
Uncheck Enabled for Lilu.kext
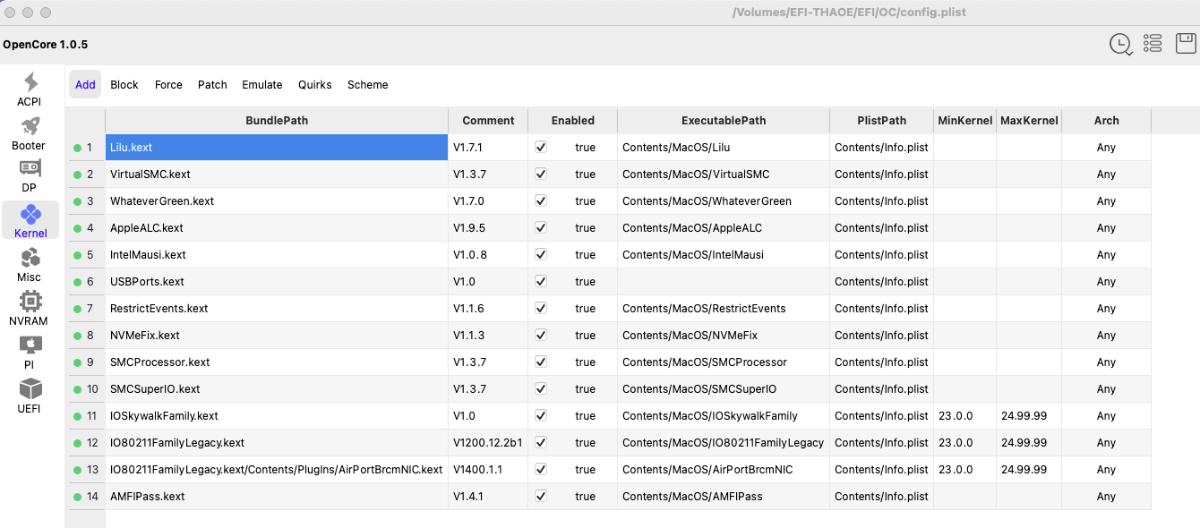(541, 147)
